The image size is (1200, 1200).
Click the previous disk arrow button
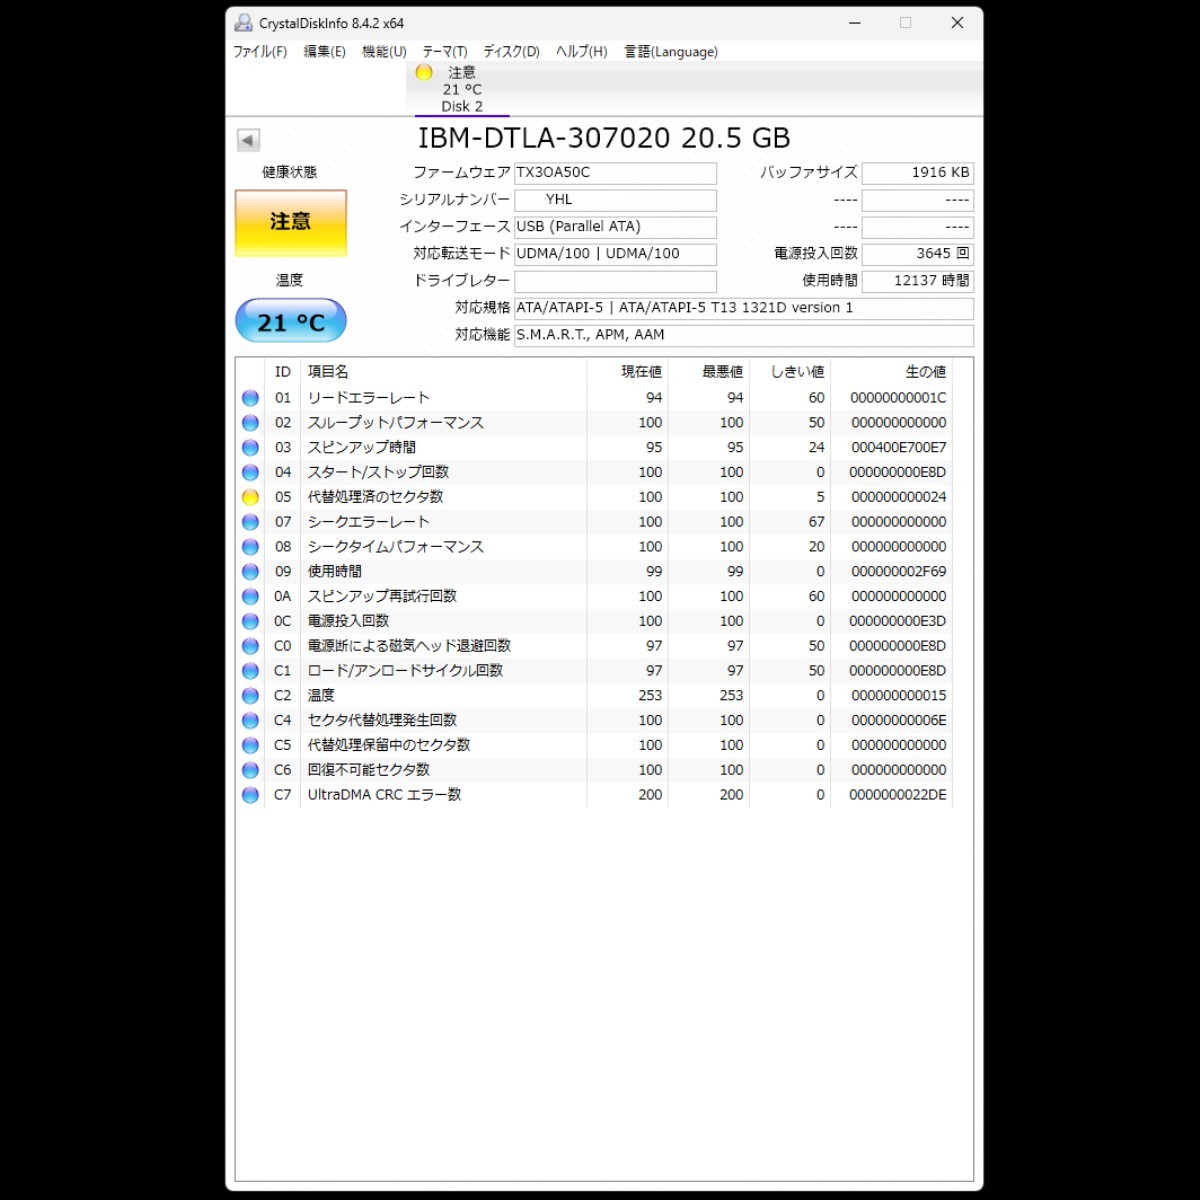pyautogui.click(x=248, y=140)
